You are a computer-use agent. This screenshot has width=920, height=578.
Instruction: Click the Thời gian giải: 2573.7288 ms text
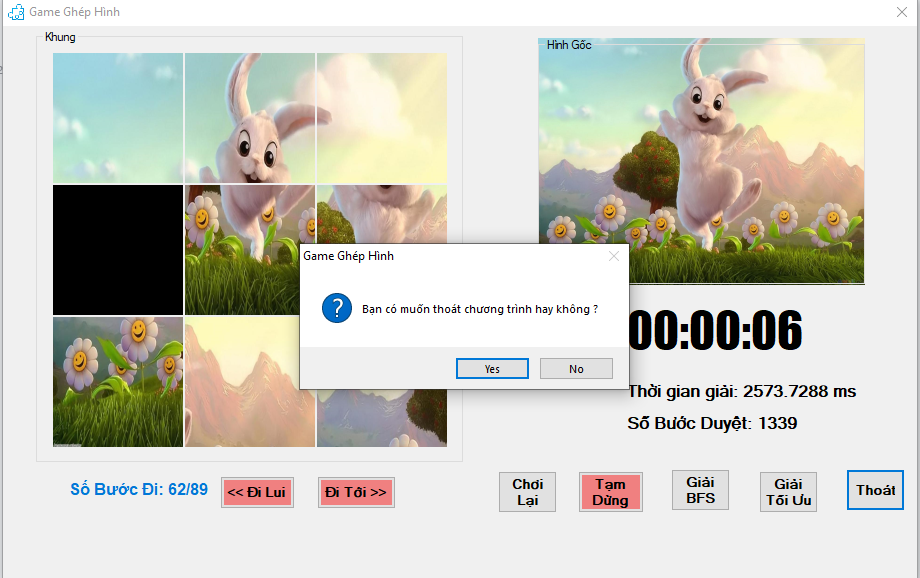click(x=742, y=391)
